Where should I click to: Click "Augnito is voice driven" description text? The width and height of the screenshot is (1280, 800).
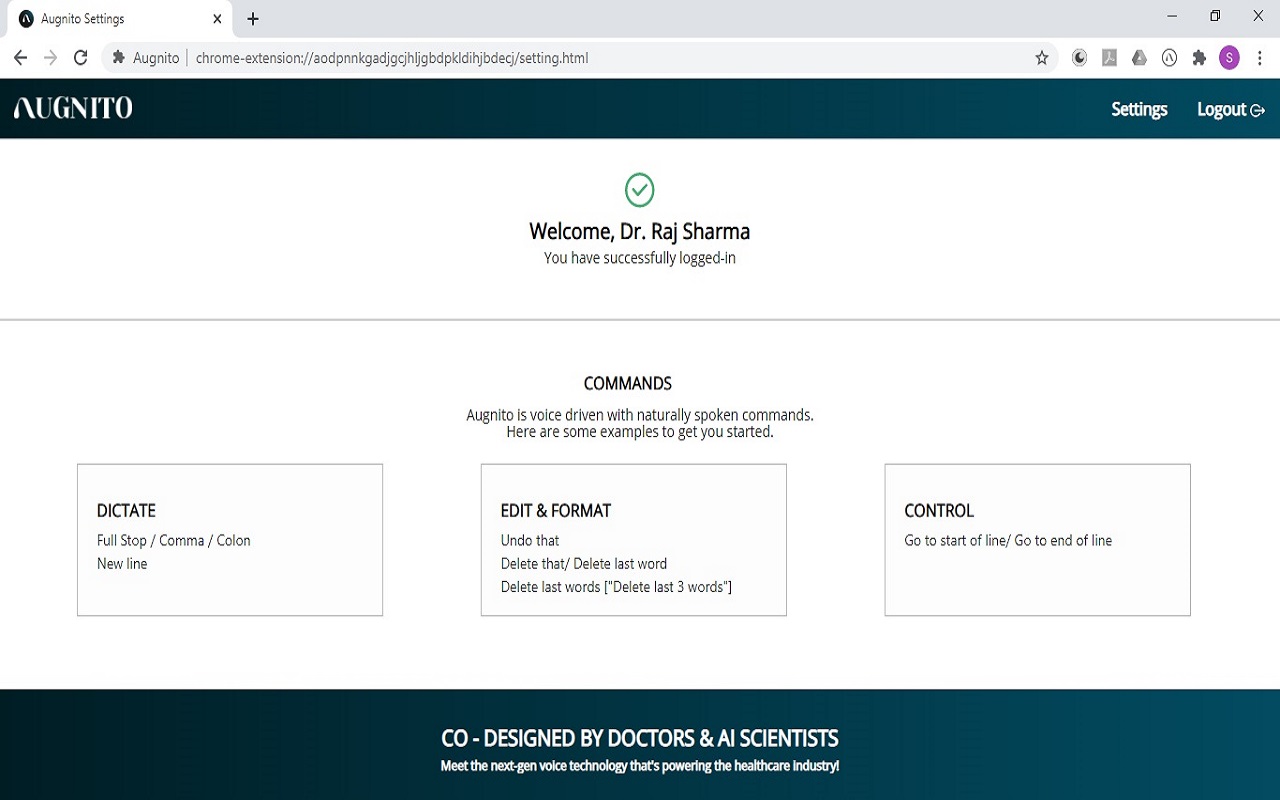click(x=640, y=415)
